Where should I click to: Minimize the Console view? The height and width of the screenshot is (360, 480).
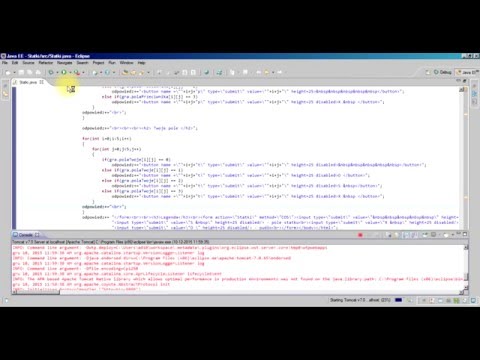459,234
